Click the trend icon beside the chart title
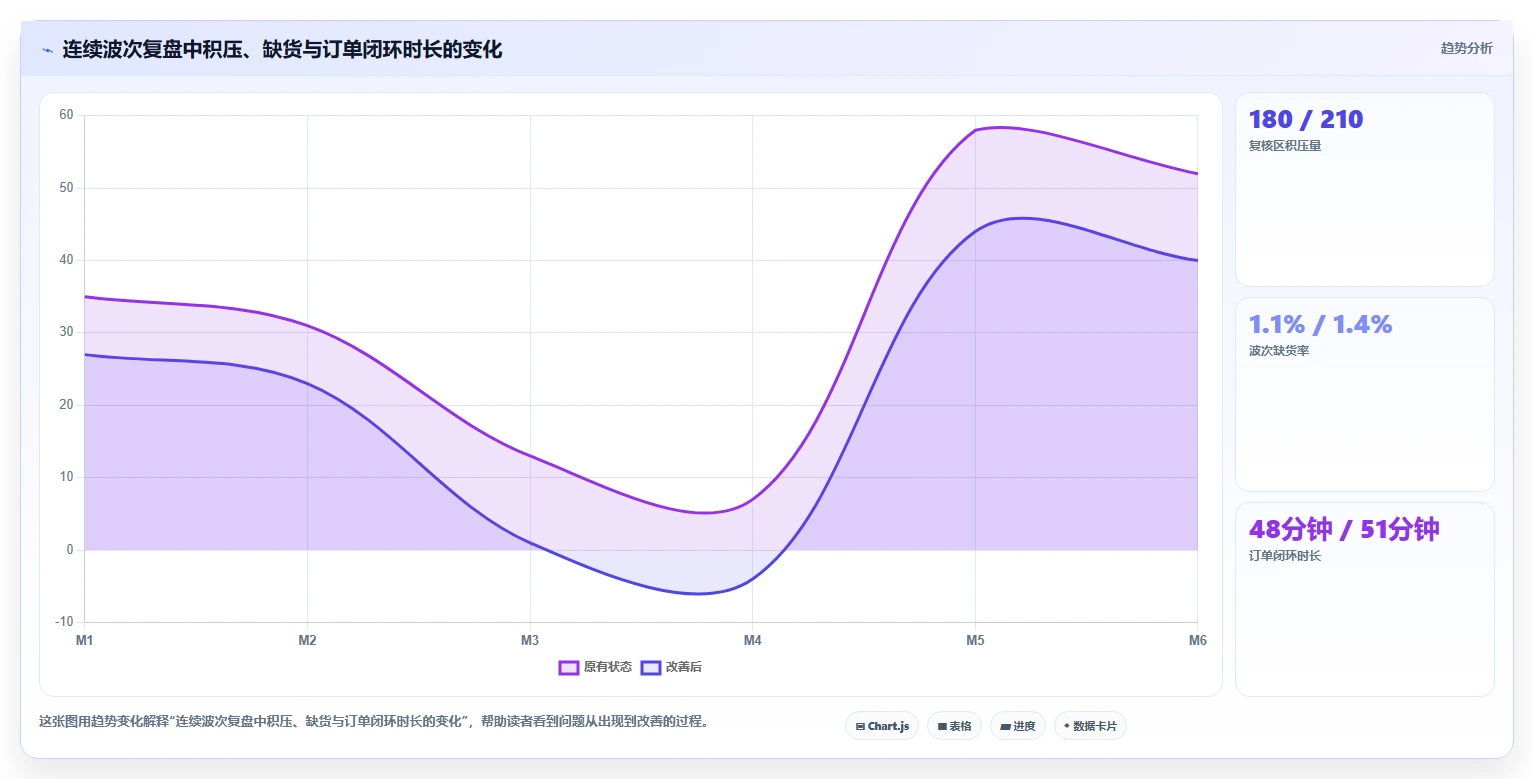This screenshot has width=1534, height=779. coord(47,50)
